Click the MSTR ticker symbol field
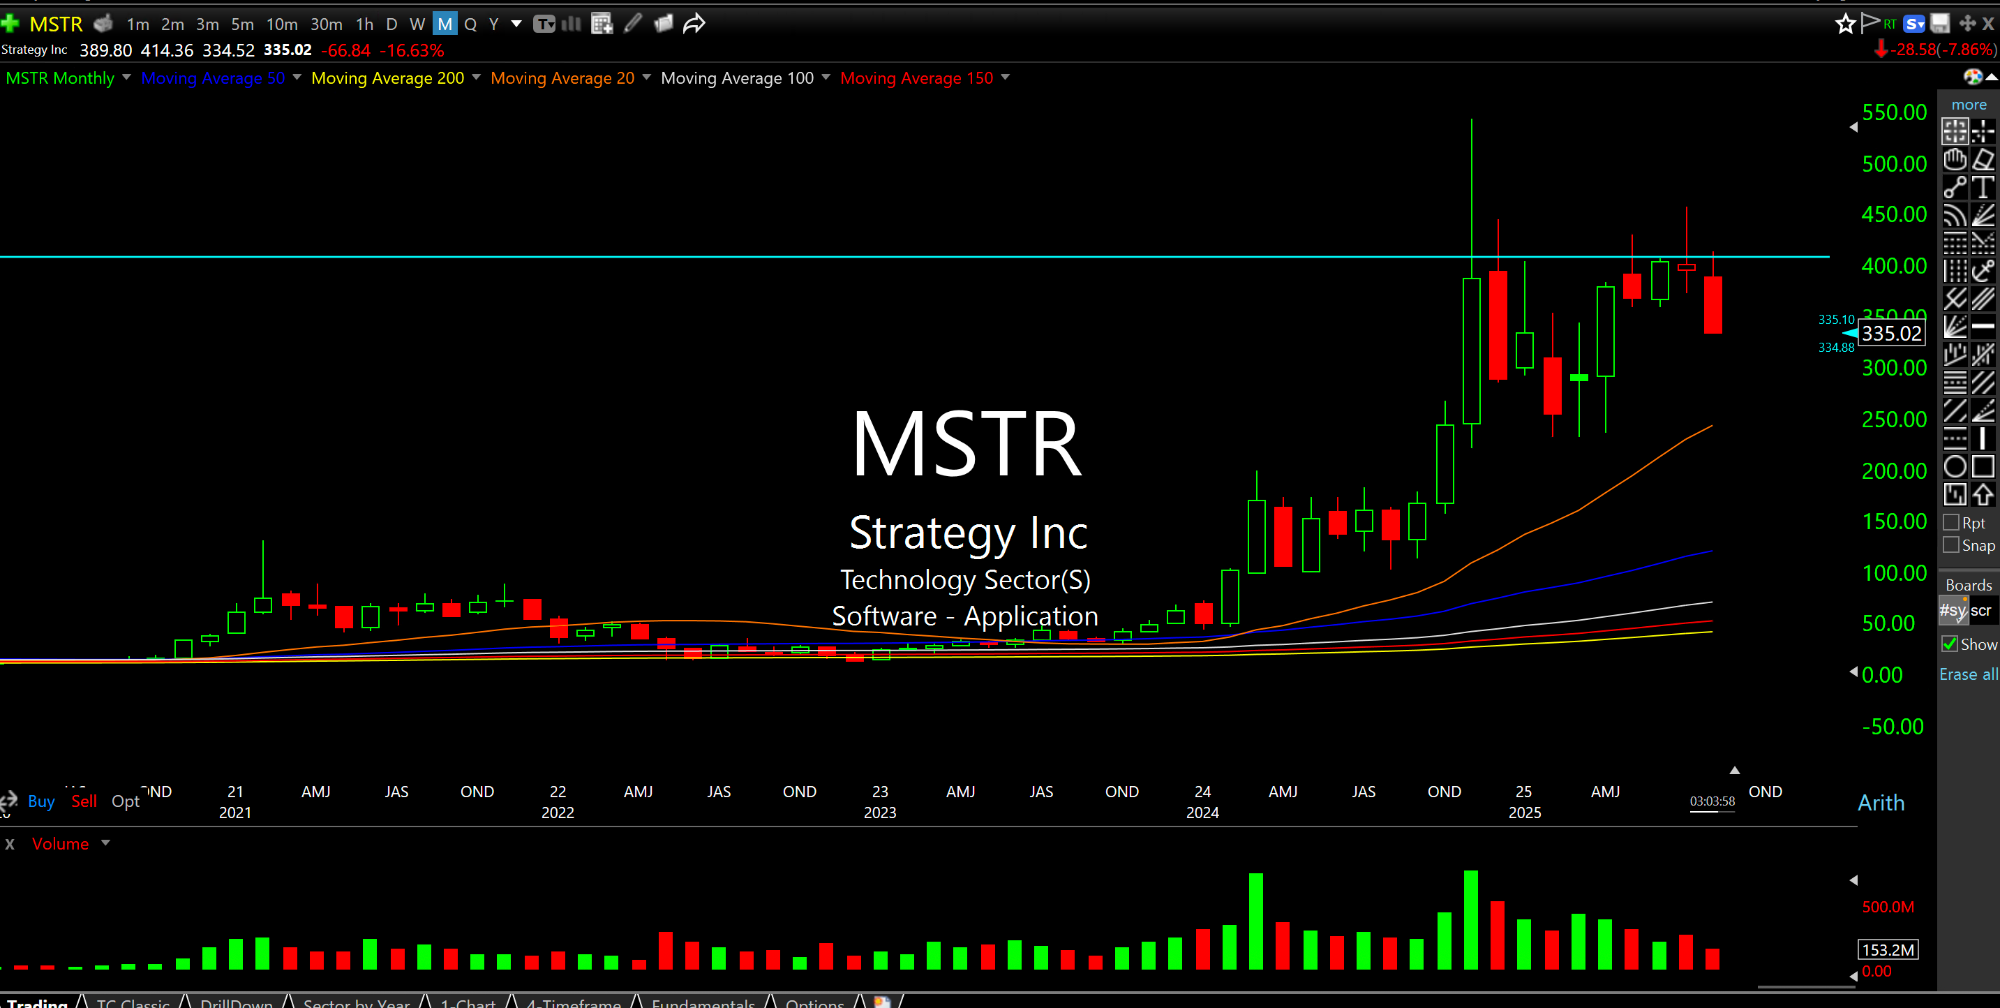 pos(56,23)
